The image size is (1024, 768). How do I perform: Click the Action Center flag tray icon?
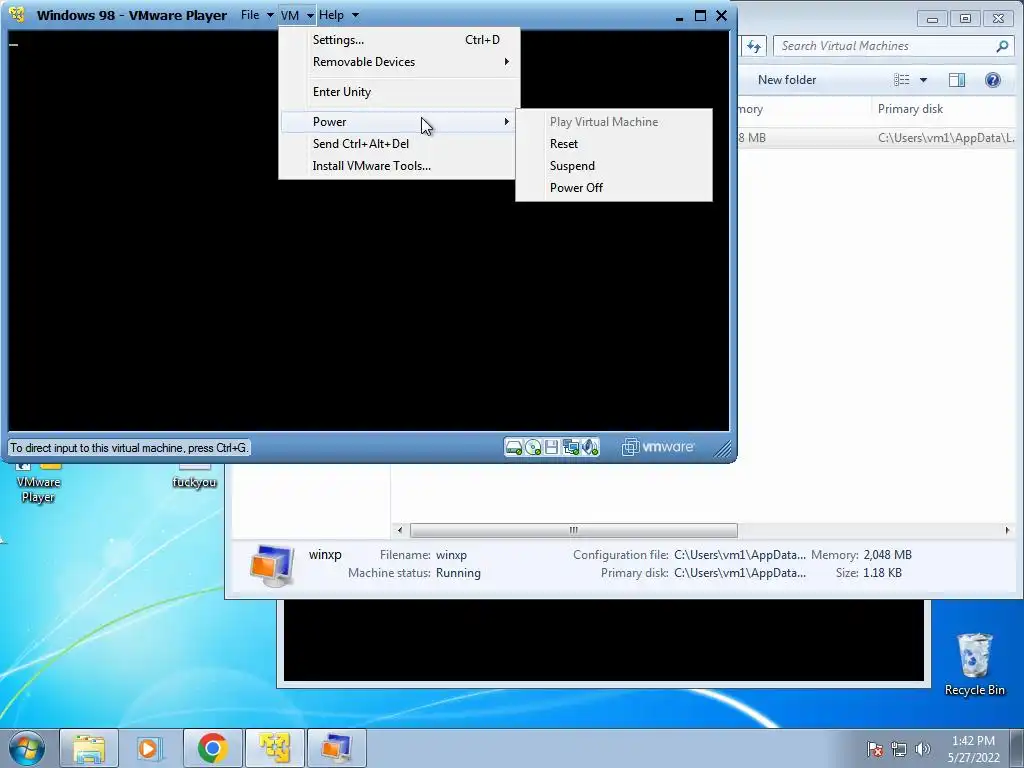coord(875,749)
